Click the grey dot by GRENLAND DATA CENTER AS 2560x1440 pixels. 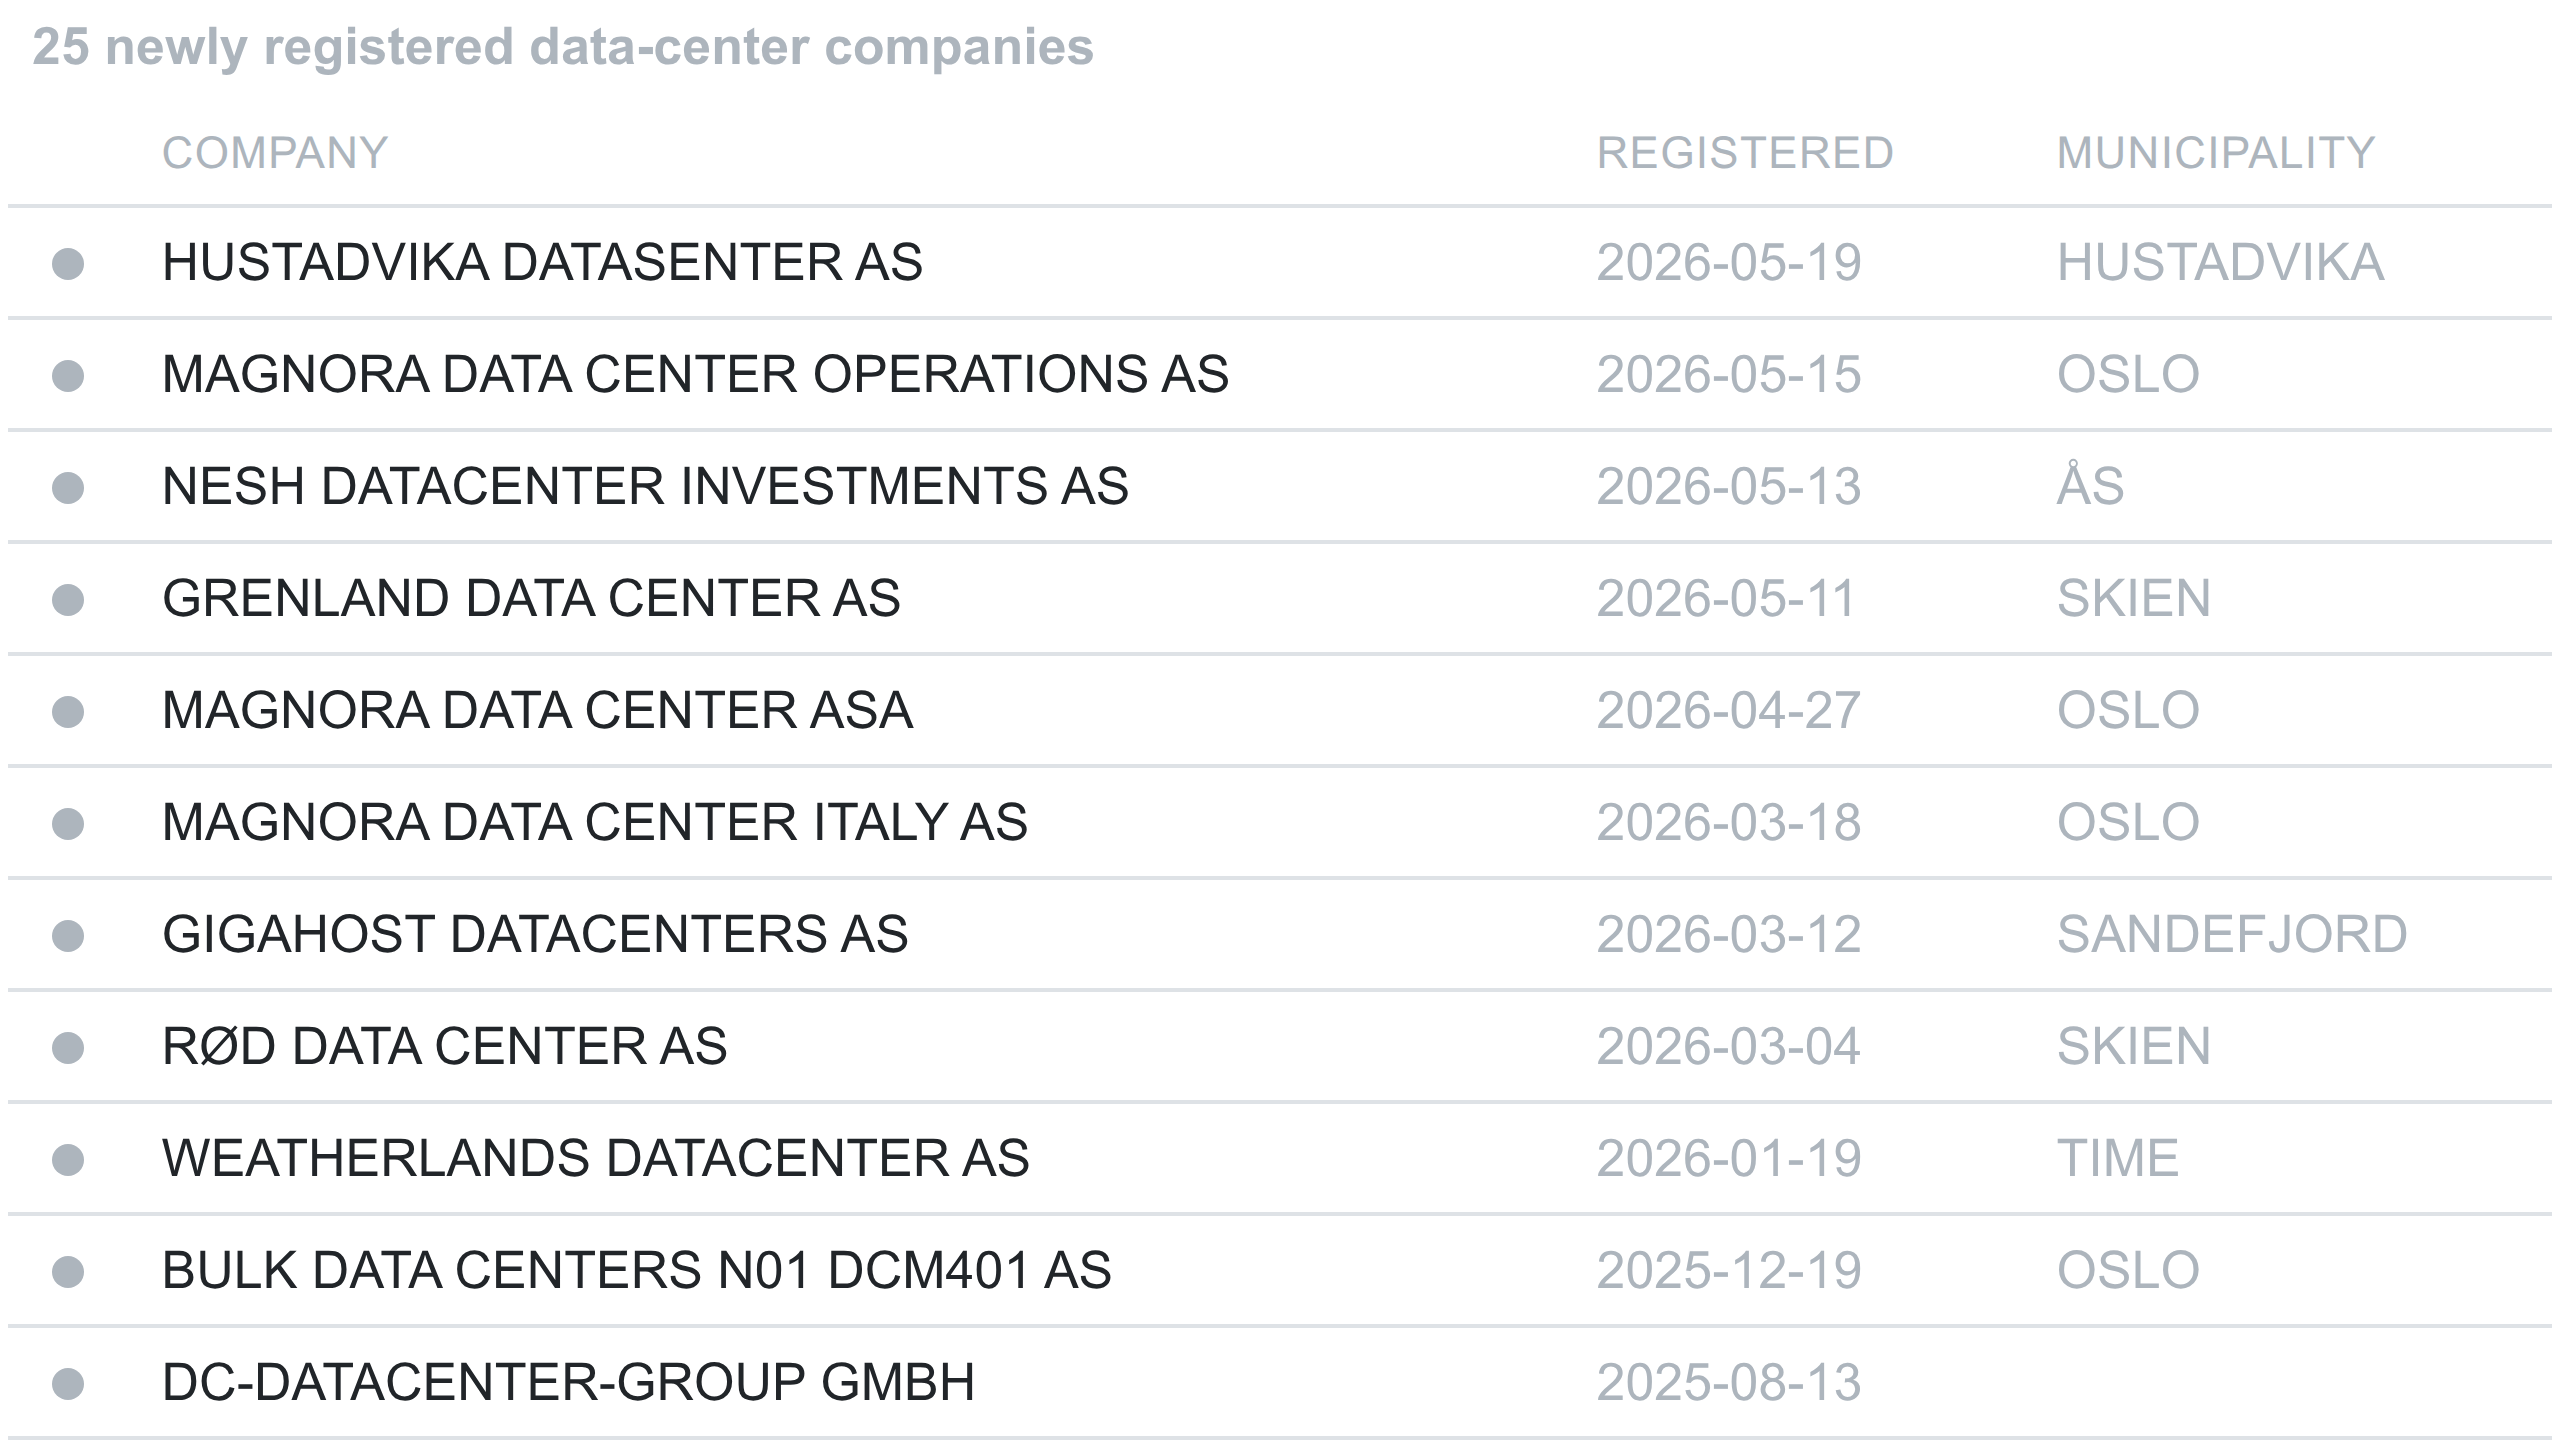(x=68, y=600)
